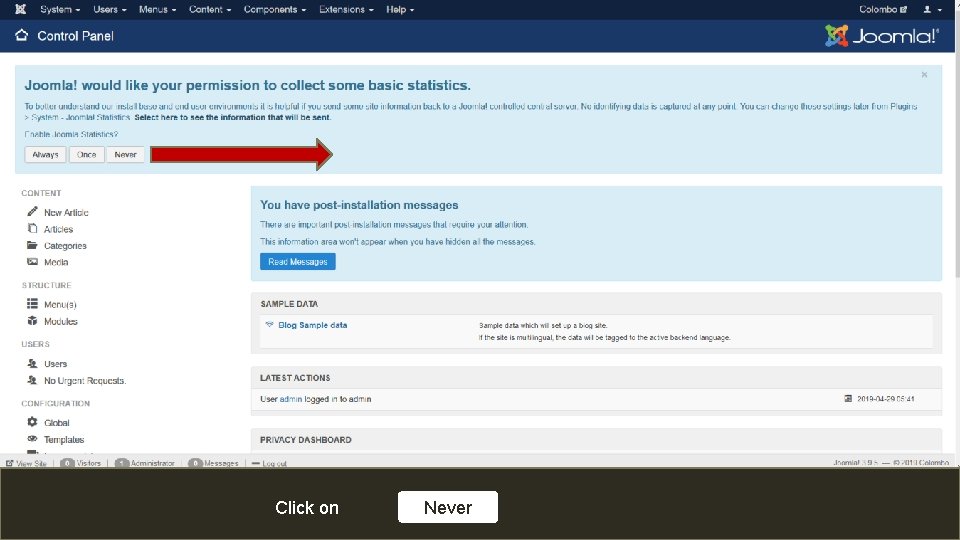Open the Colombo site link
The width and height of the screenshot is (960, 540).
pyautogui.click(x=882, y=9)
